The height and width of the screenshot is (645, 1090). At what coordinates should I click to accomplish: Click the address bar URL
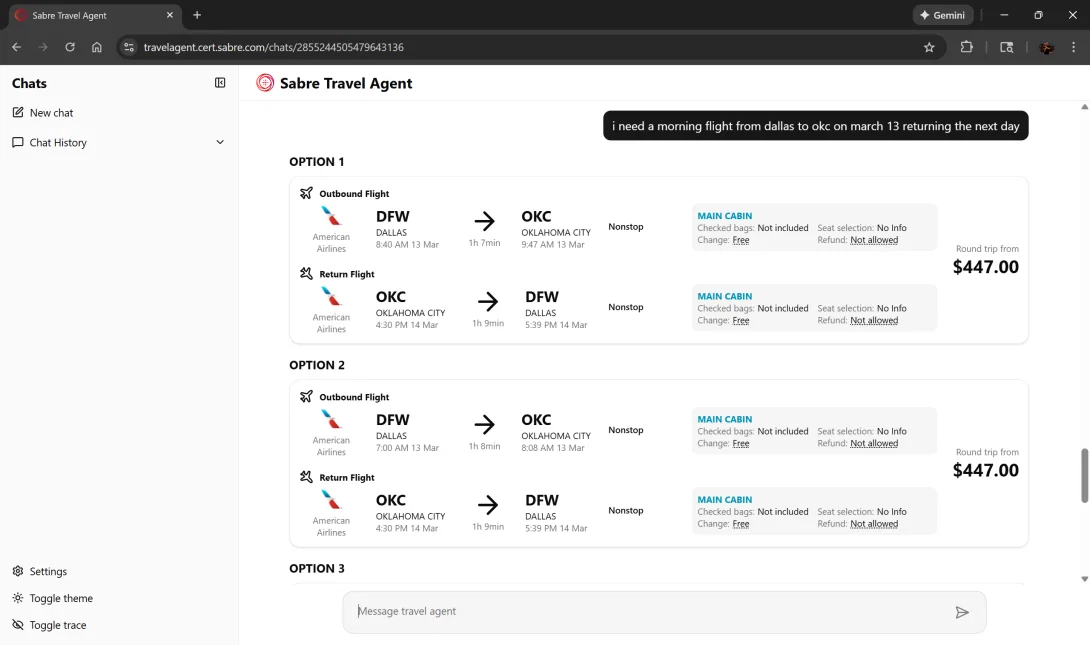pos(273,47)
